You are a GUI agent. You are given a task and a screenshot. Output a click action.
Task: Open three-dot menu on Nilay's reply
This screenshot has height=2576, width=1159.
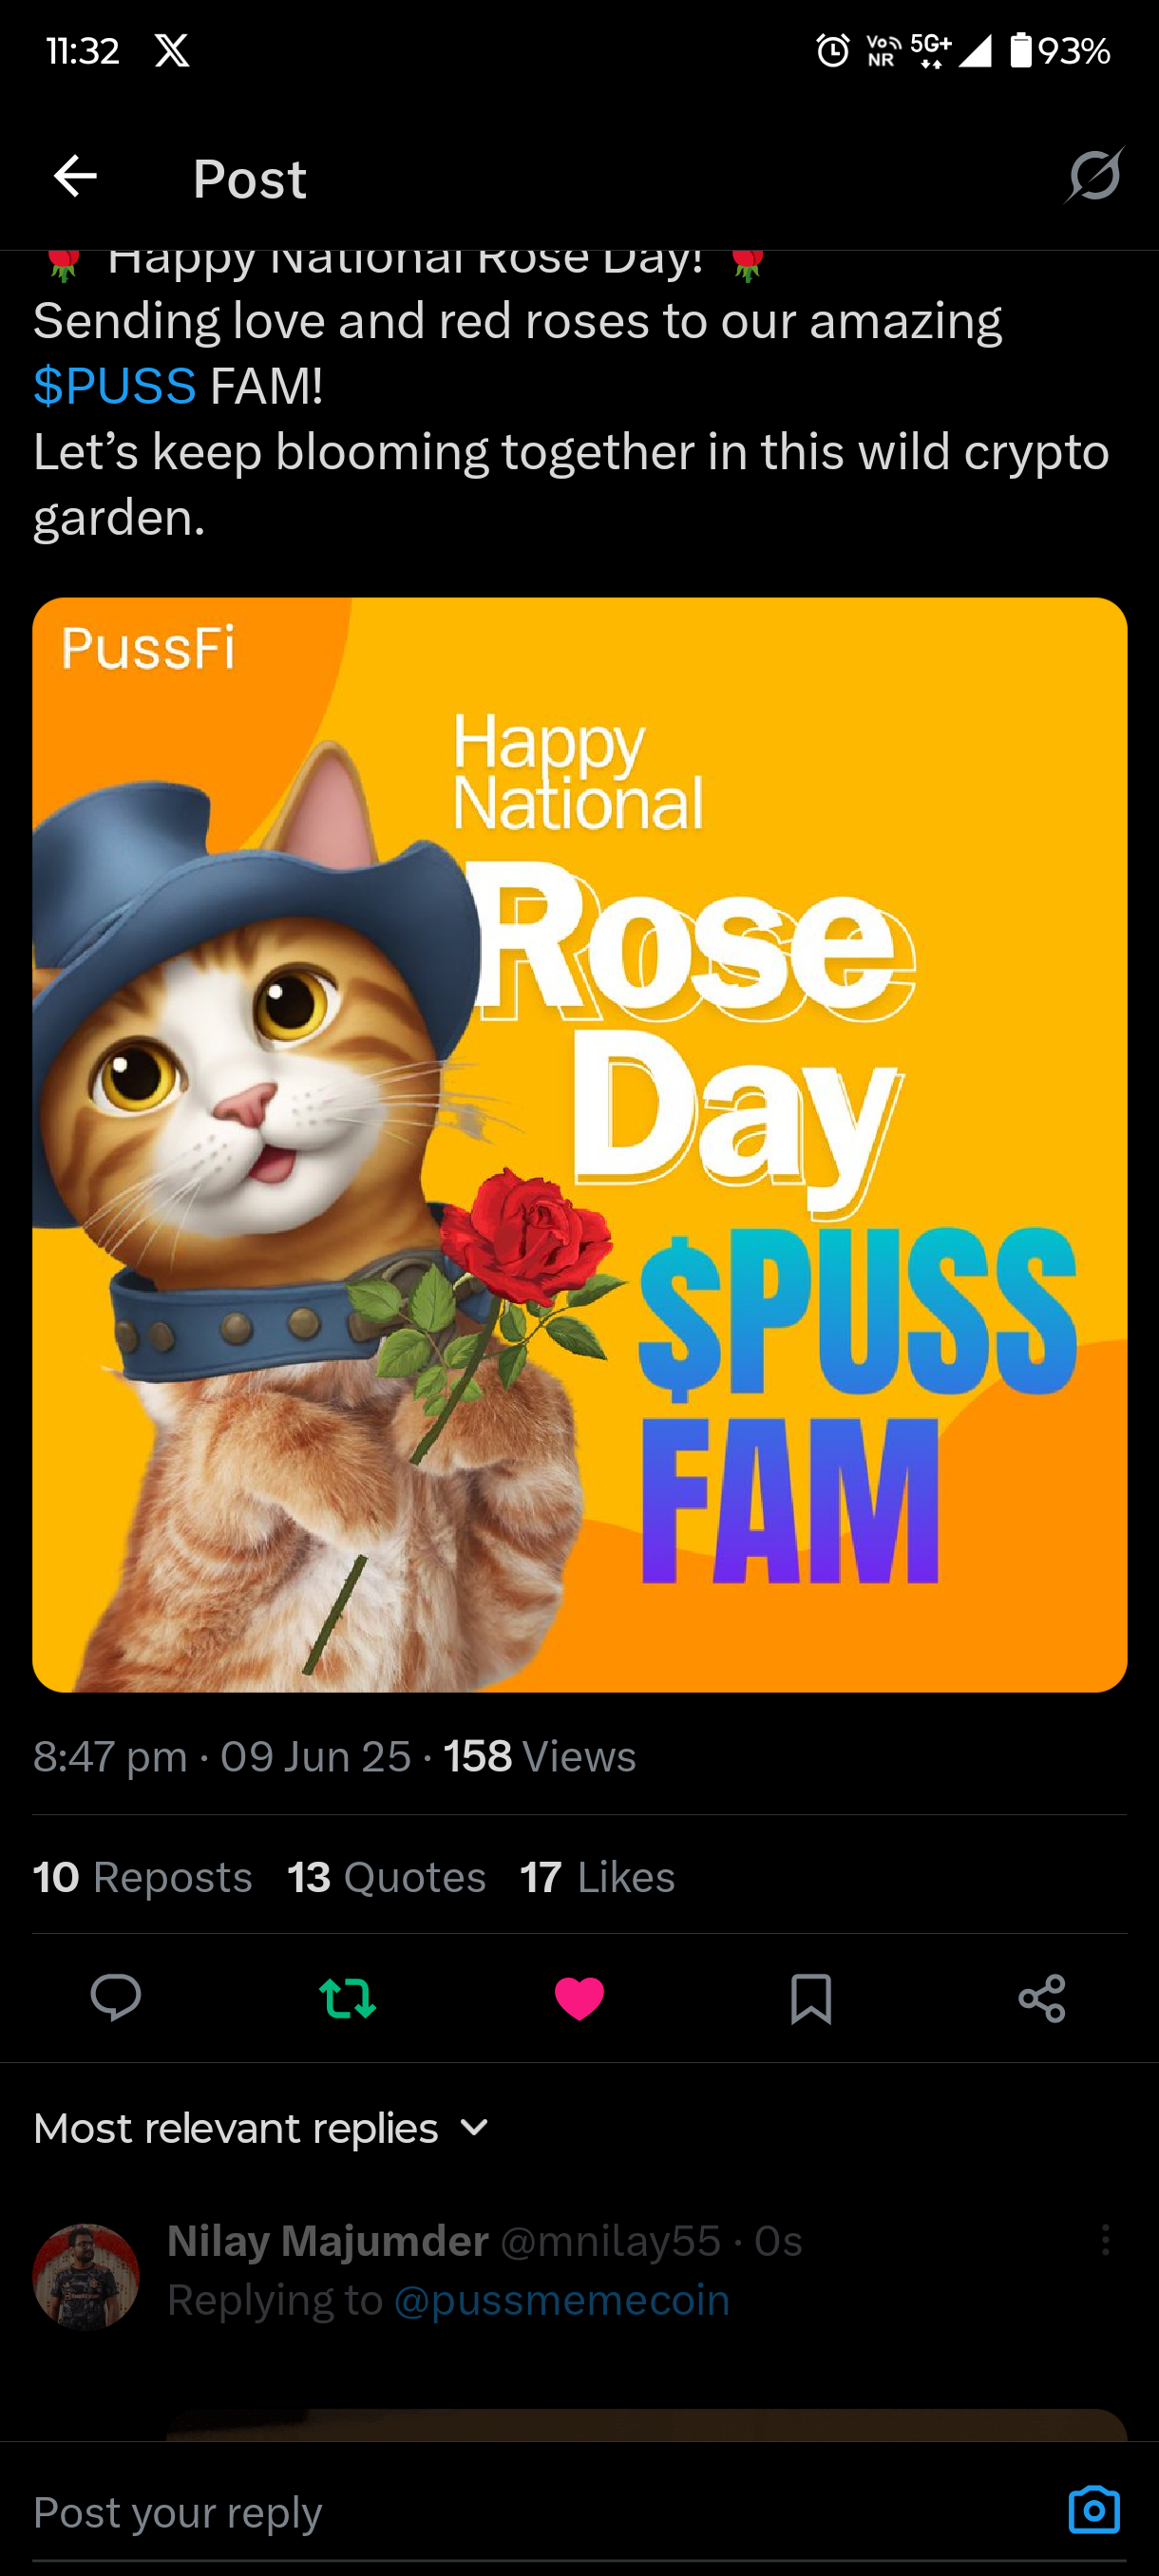tap(1105, 2239)
